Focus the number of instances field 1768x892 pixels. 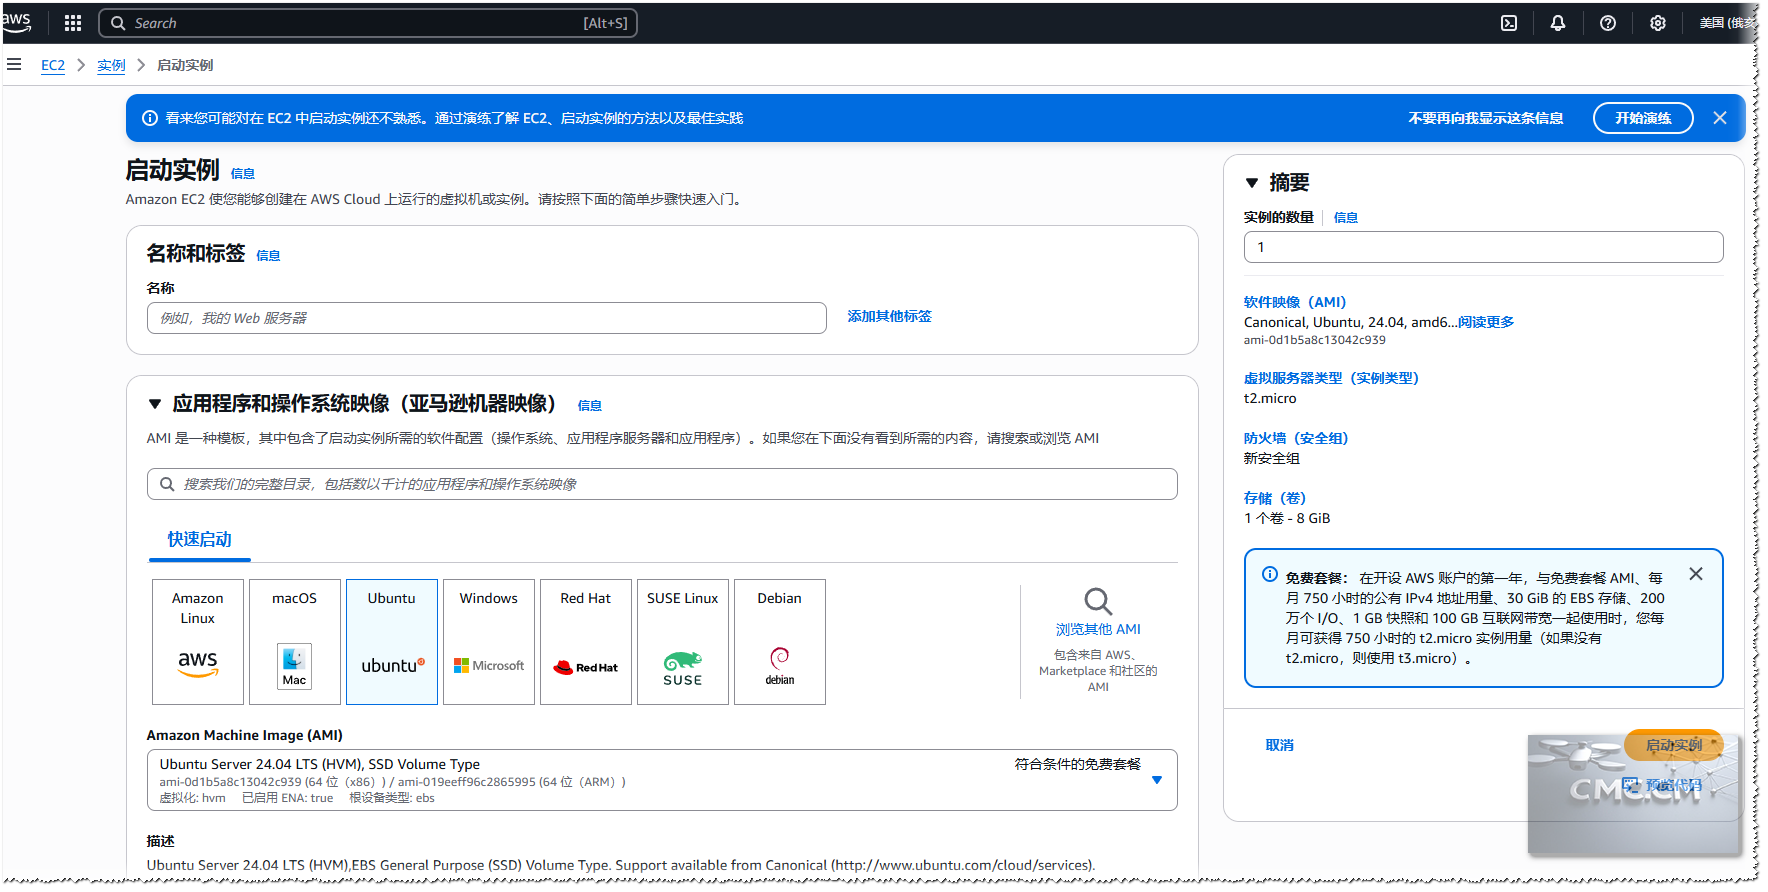pos(1484,247)
